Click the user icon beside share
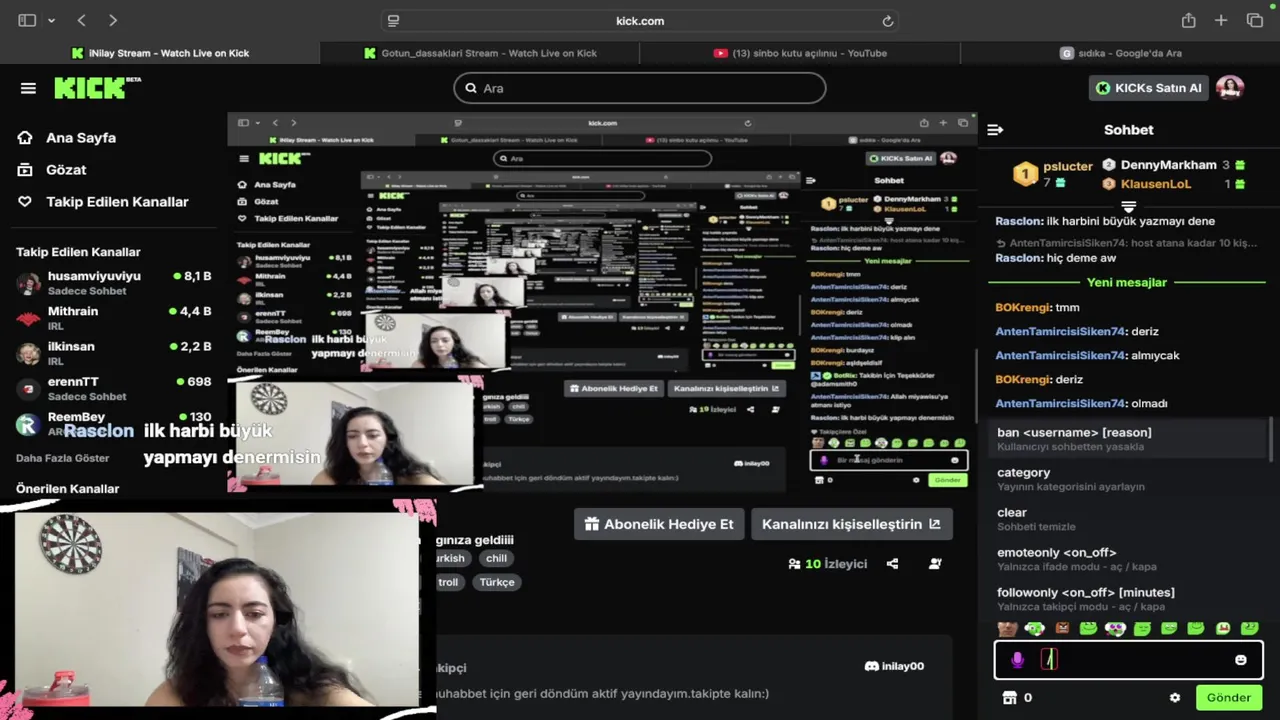 935,564
